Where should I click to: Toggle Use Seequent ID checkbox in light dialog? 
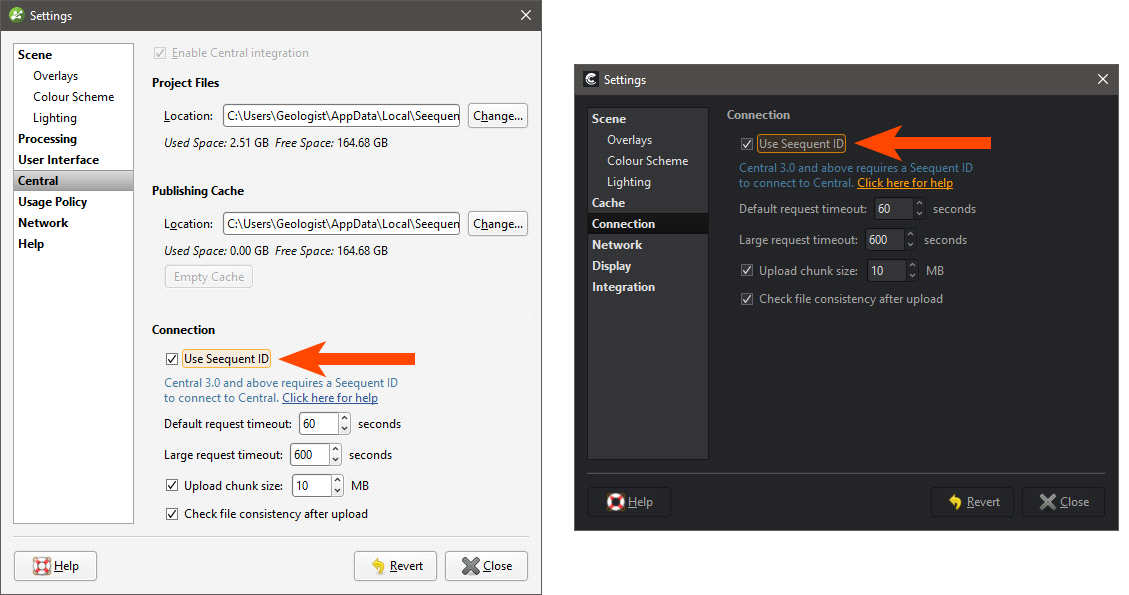172,359
